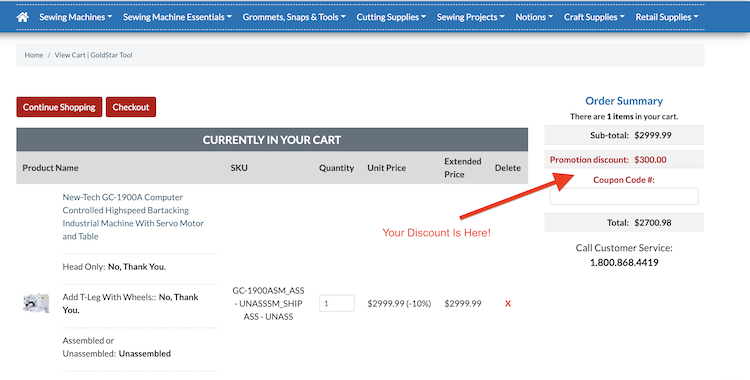The image size is (750, 380).
Task: Proceed with the Checkout button
Action: (131, 107)
